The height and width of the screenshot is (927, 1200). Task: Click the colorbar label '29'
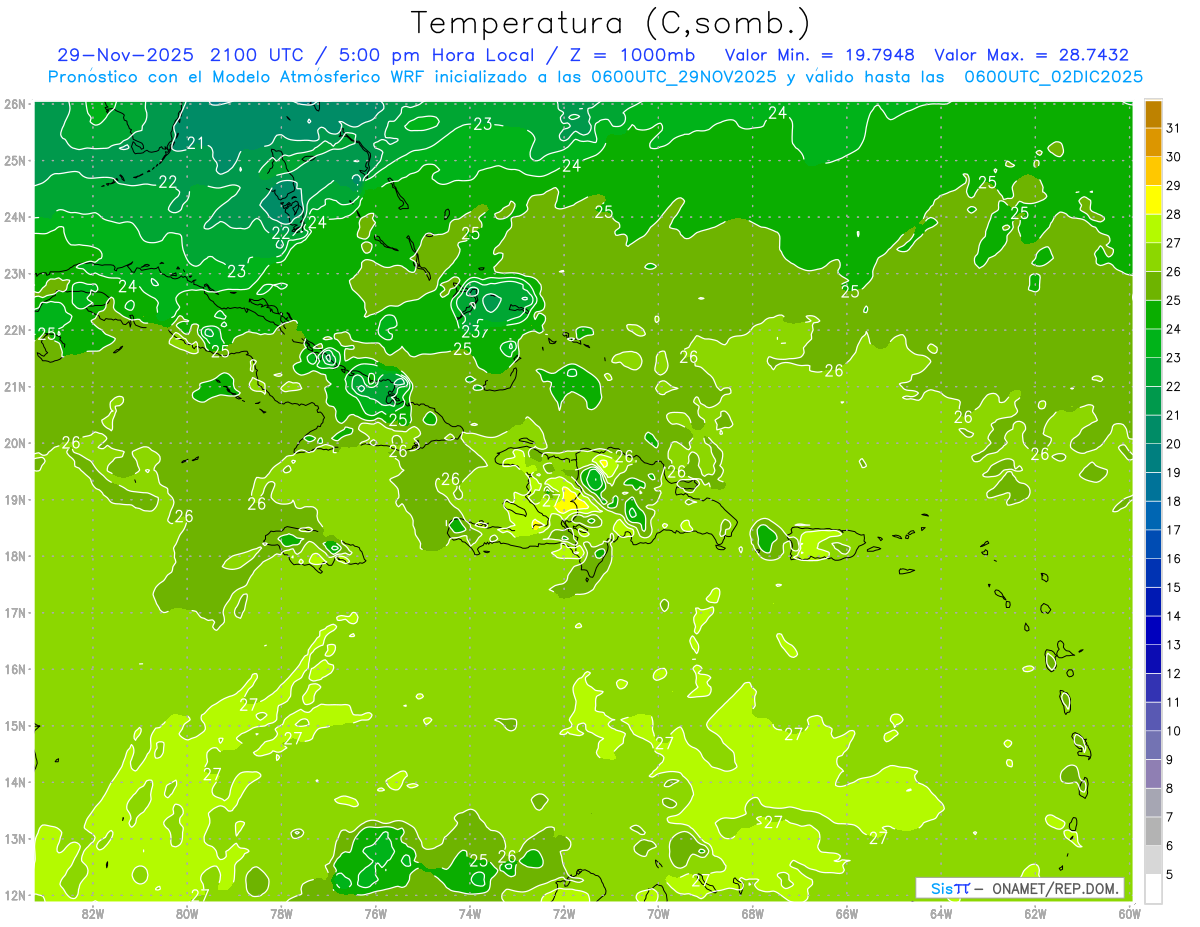pos(1174,186)
